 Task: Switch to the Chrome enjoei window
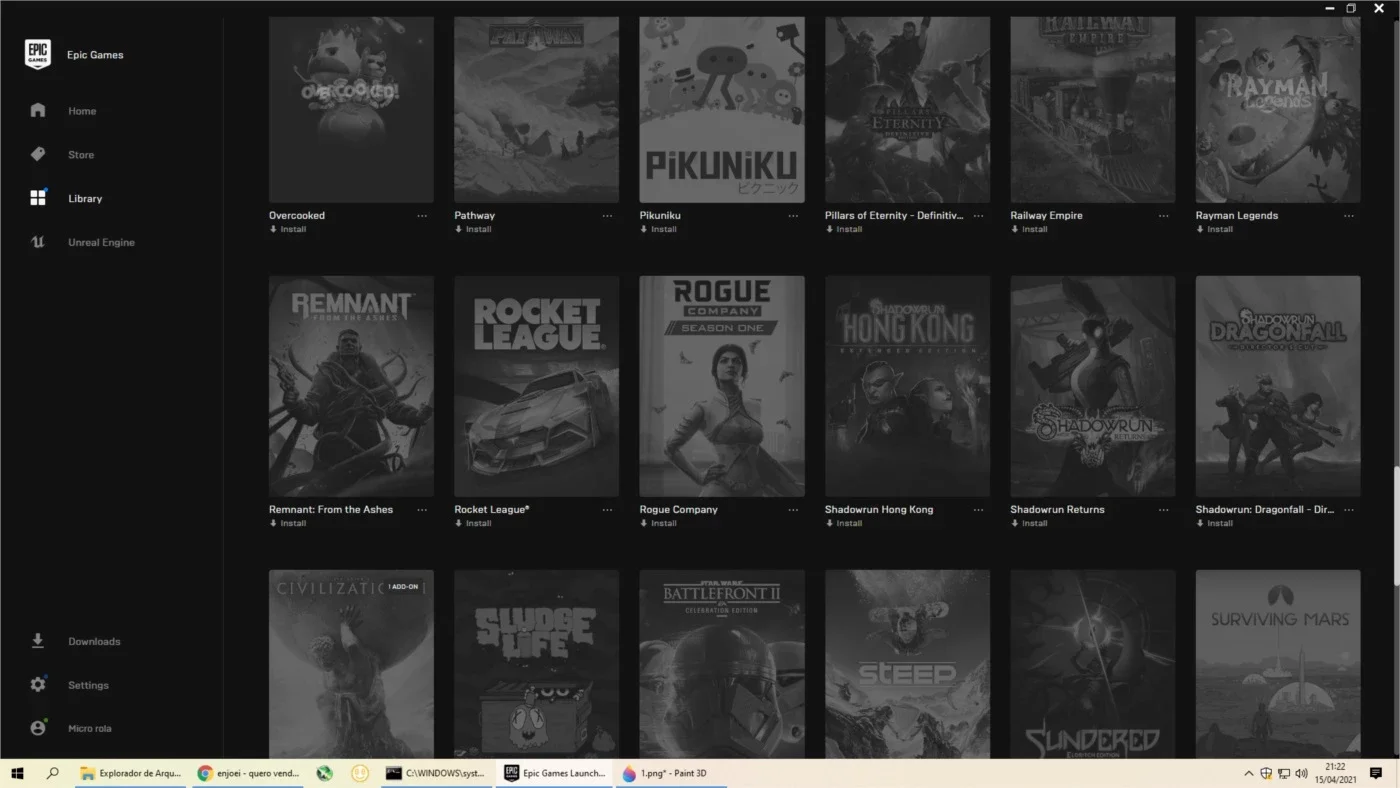click(249, 773)
